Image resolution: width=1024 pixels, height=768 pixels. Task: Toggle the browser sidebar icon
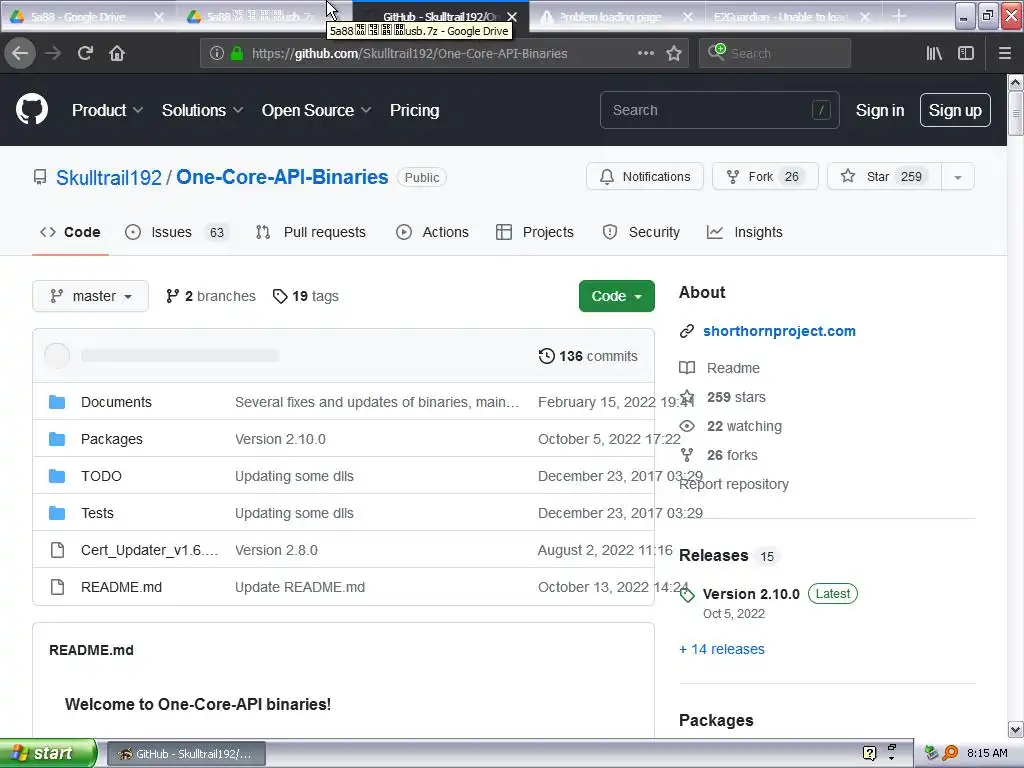point(966,54)
